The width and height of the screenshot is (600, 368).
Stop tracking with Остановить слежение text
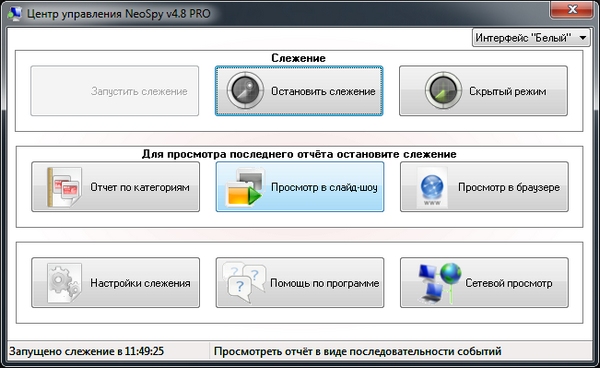323,91
